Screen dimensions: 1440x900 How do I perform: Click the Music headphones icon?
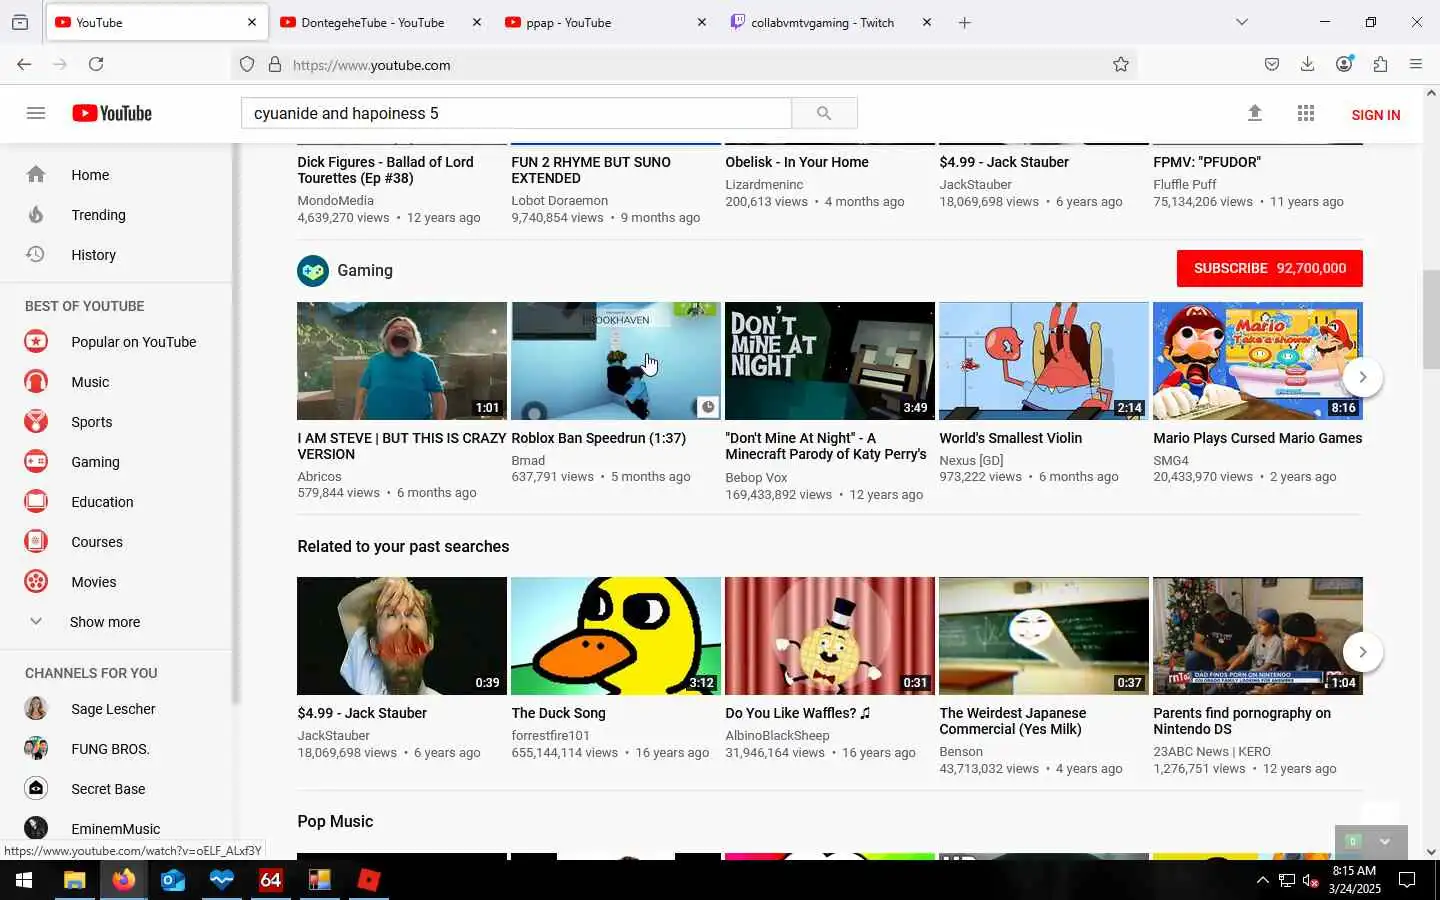click(x=36, y=382)
